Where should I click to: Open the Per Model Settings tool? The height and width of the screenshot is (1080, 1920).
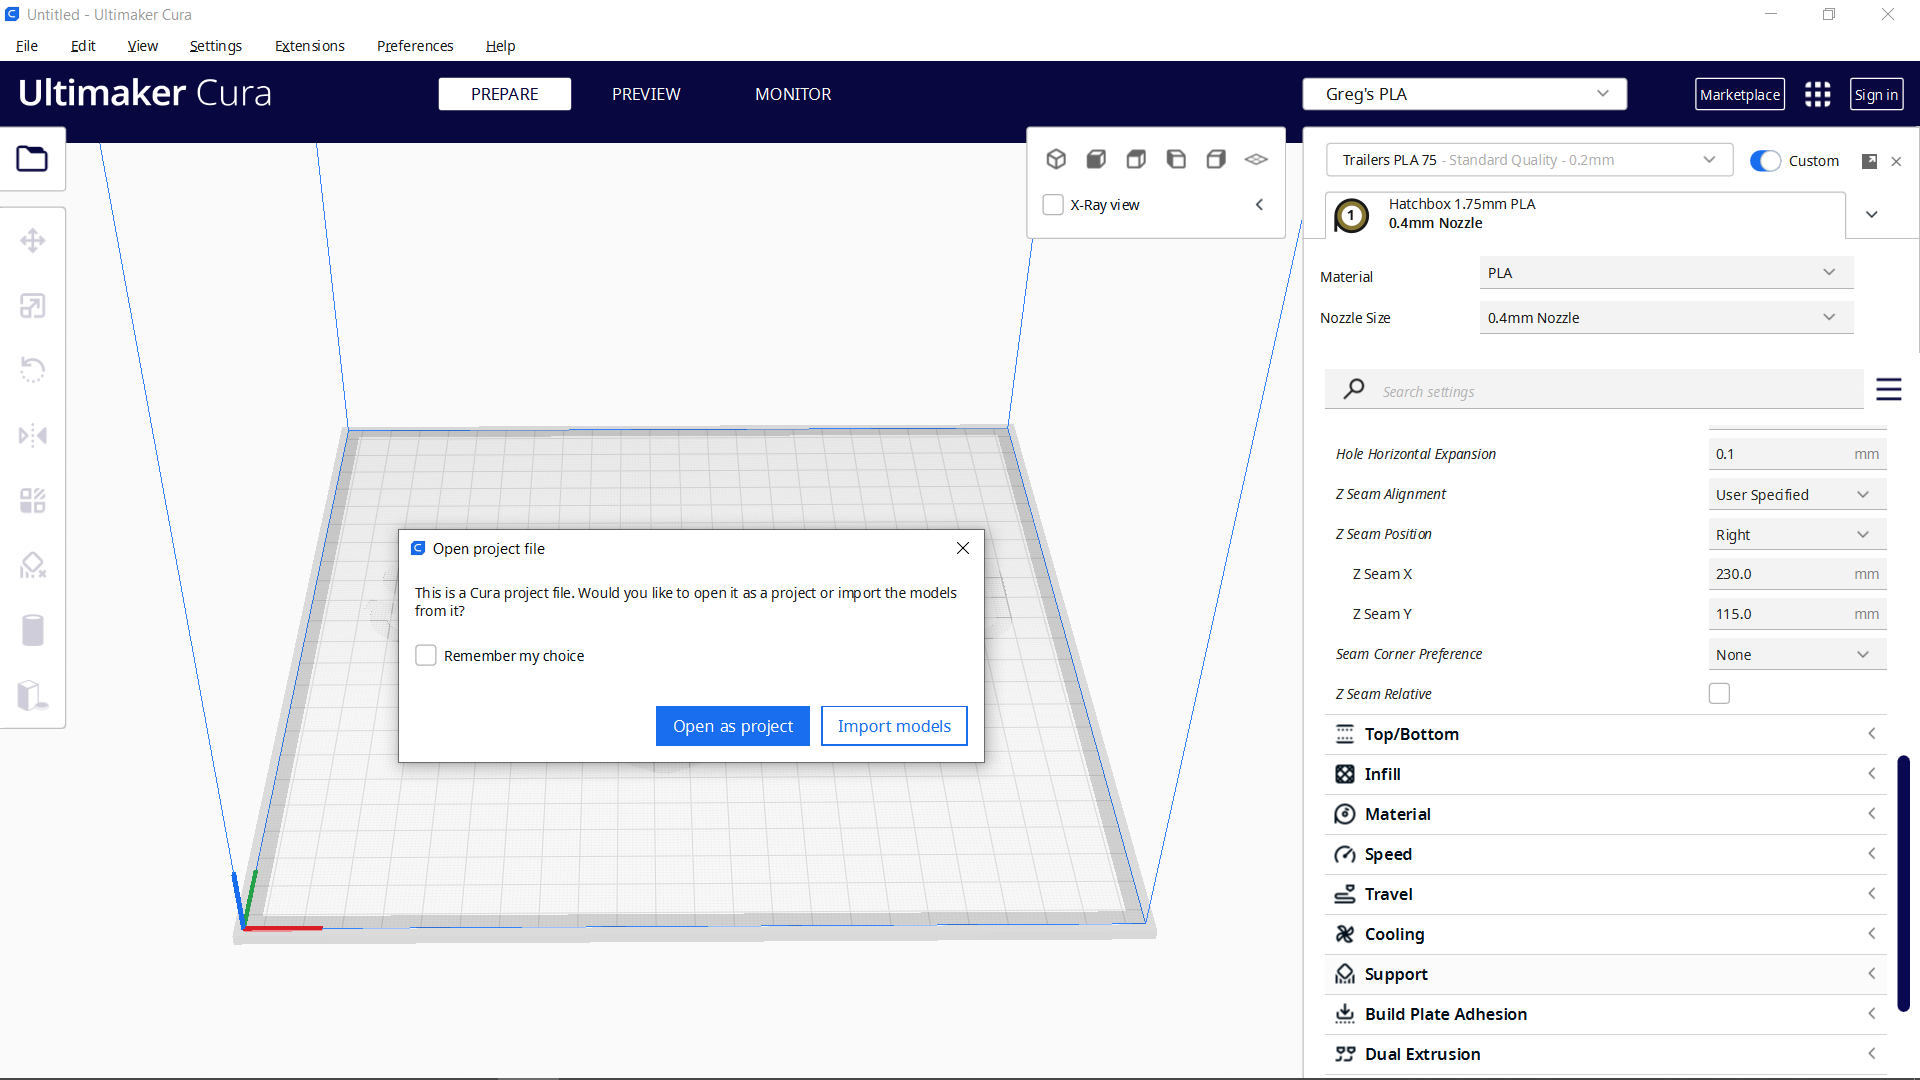coord(33,500)
